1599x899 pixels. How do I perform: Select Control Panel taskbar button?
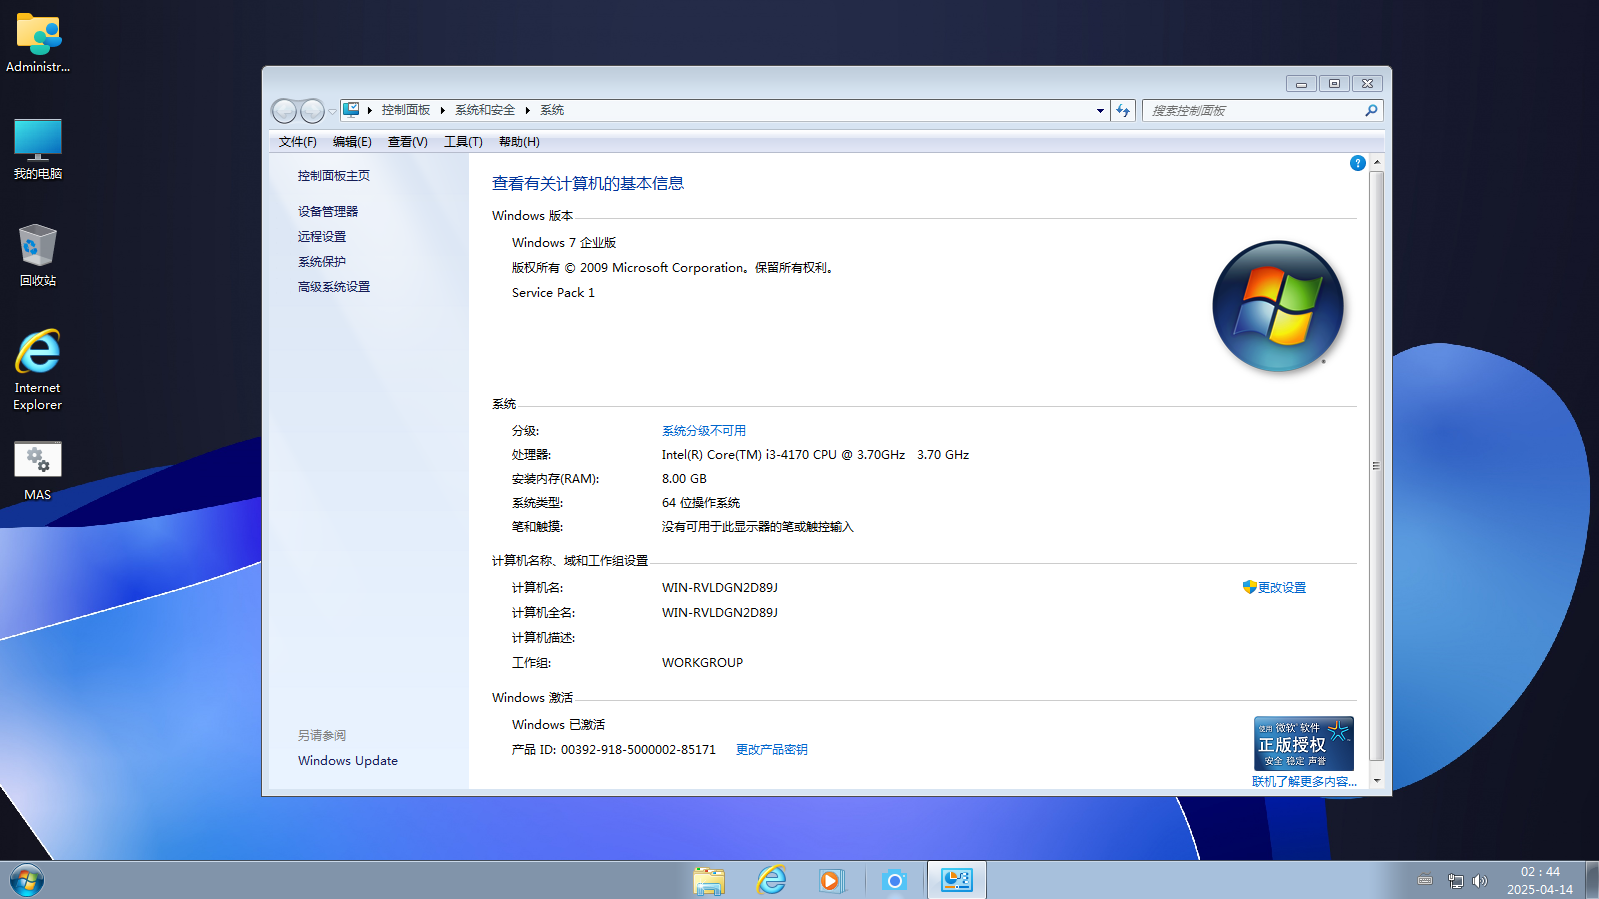pos(957,880)
